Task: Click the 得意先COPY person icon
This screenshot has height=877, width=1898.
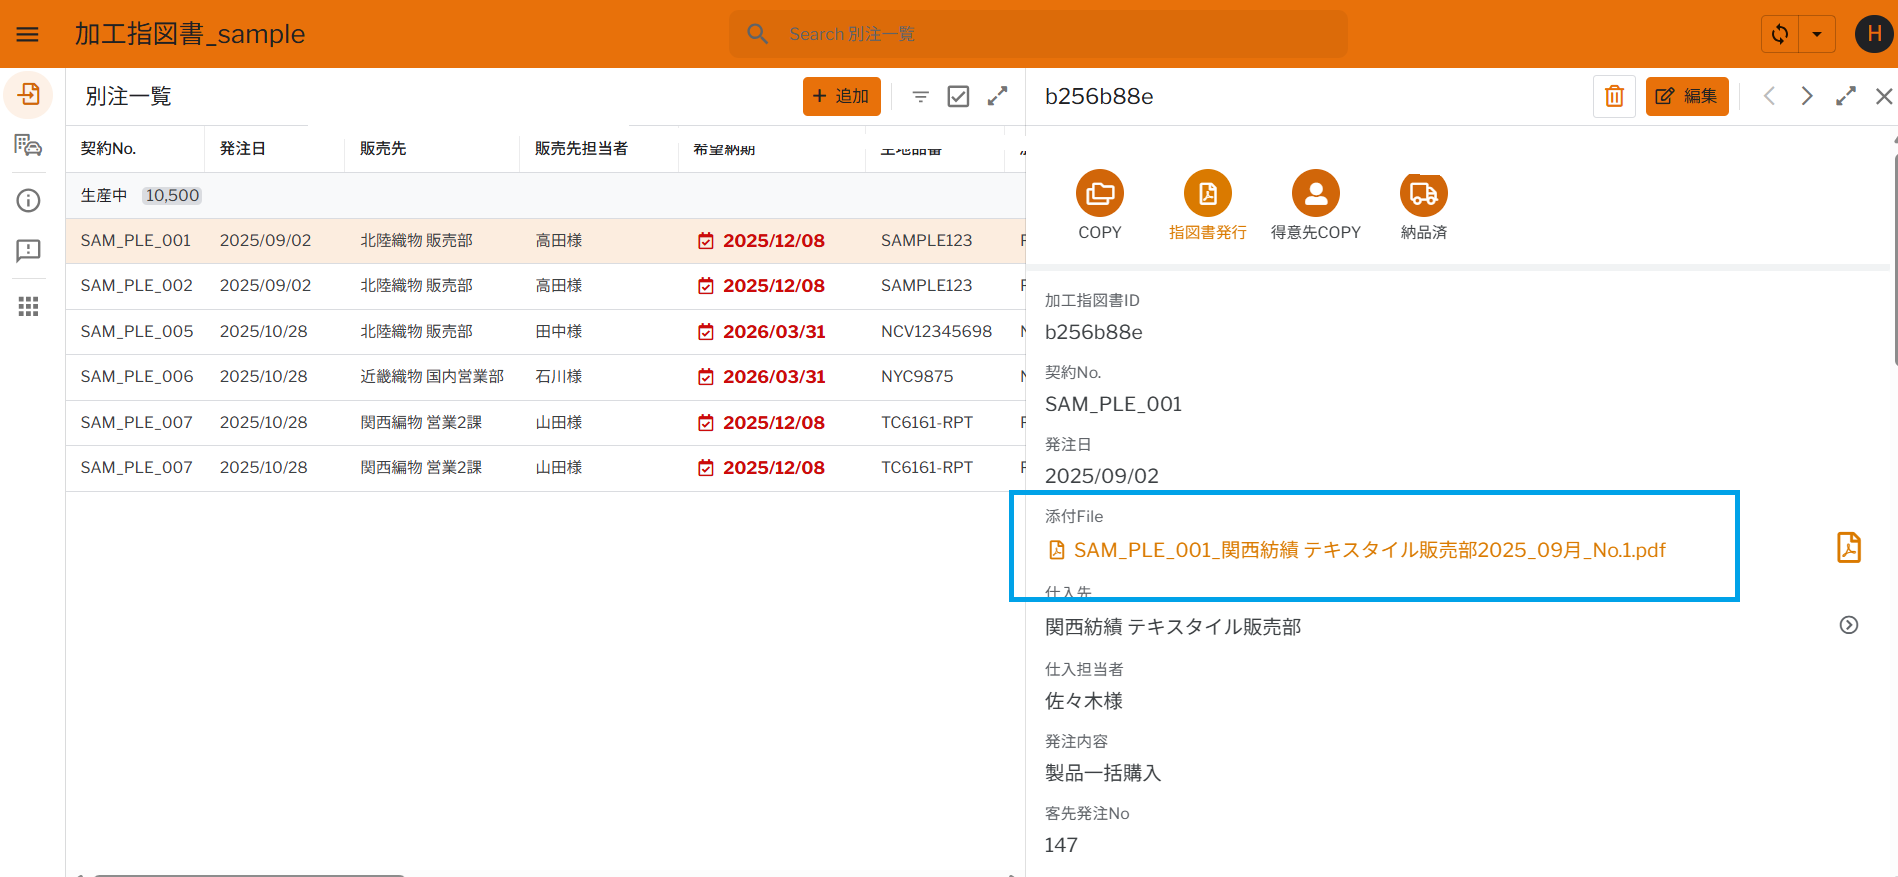Action: [x=1315, y=194]
